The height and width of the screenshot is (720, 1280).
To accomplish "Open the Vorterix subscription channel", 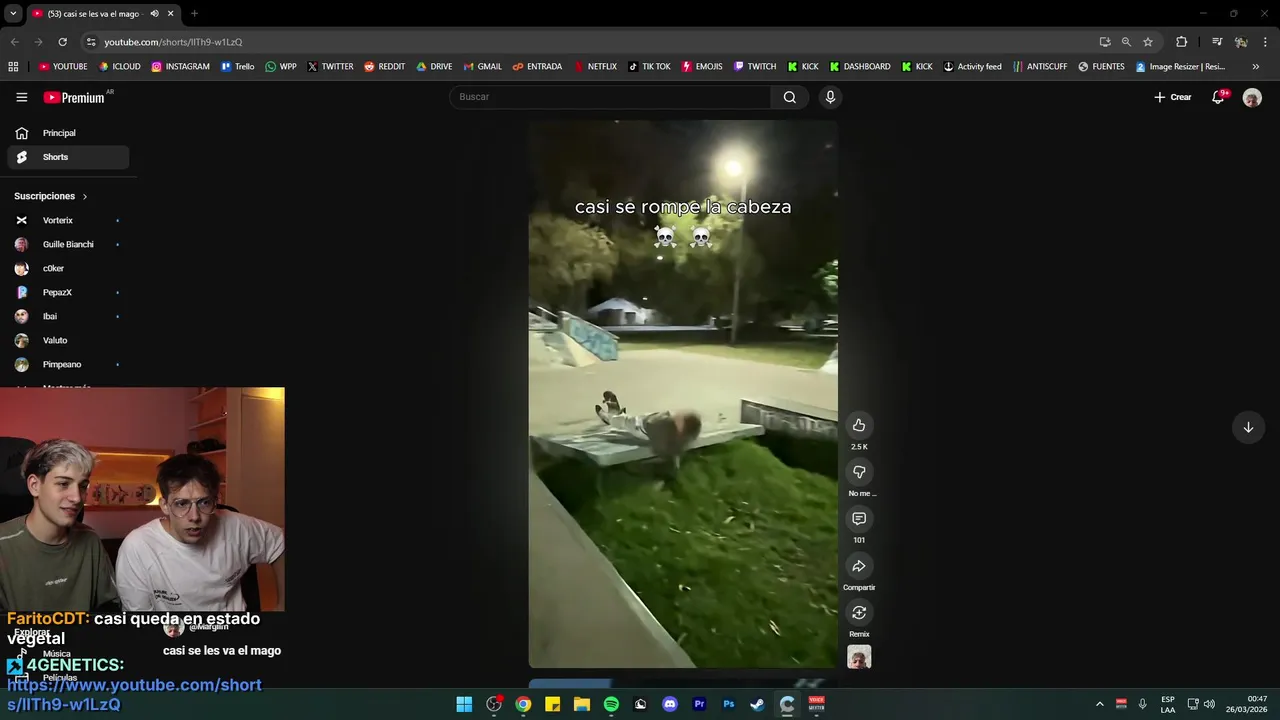I will tap(68, 220).
